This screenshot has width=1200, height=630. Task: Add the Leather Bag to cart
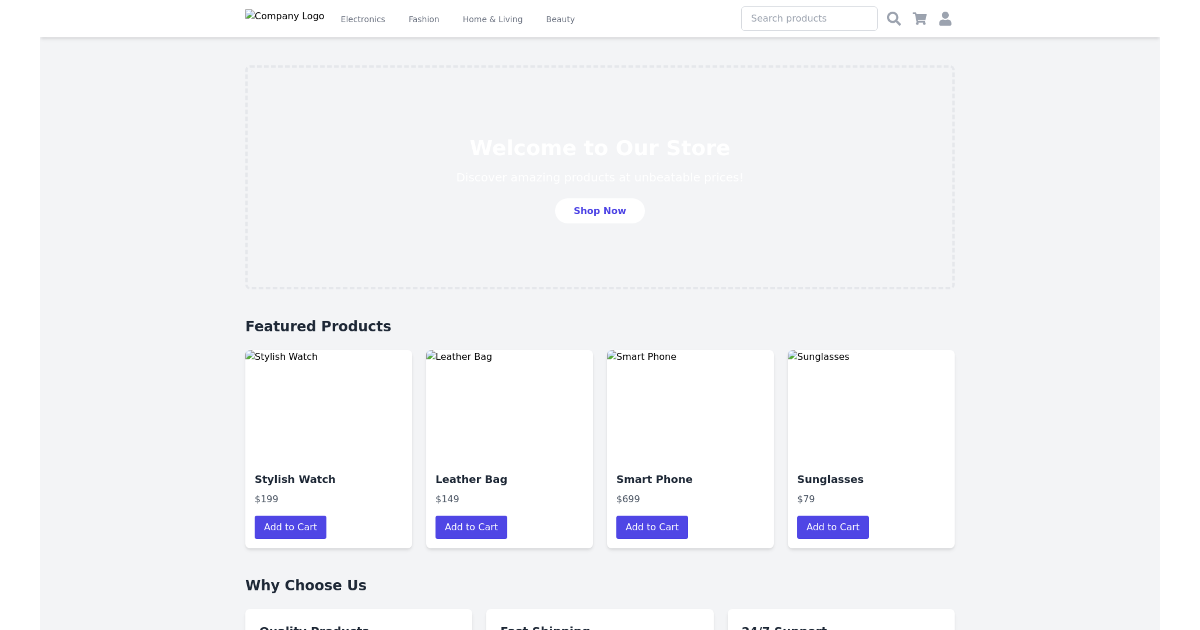(471, 527)
